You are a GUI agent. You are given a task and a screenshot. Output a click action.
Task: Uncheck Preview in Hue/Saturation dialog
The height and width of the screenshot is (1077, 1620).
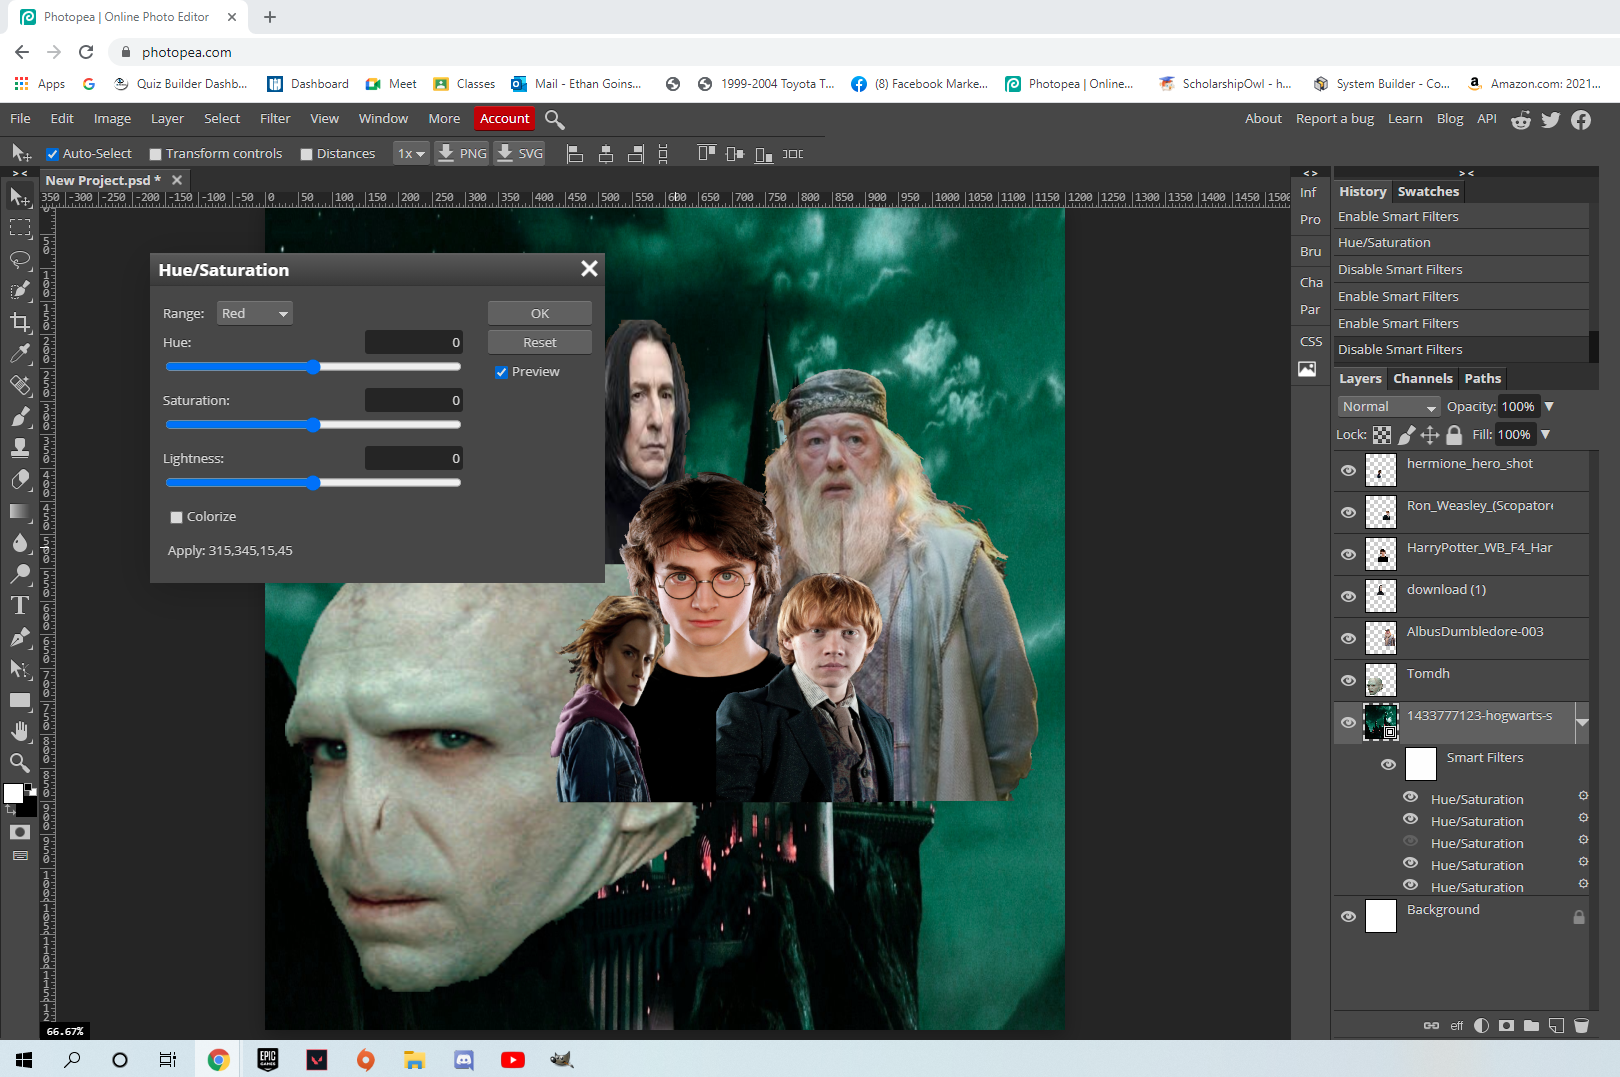(x=501, y=372)
